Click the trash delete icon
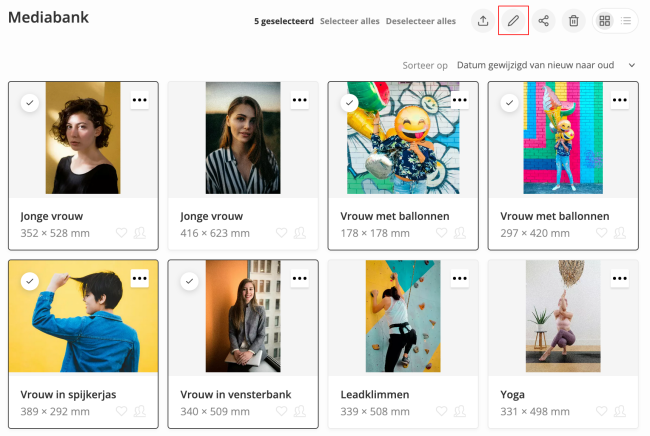650x436 pixels. 573,20
